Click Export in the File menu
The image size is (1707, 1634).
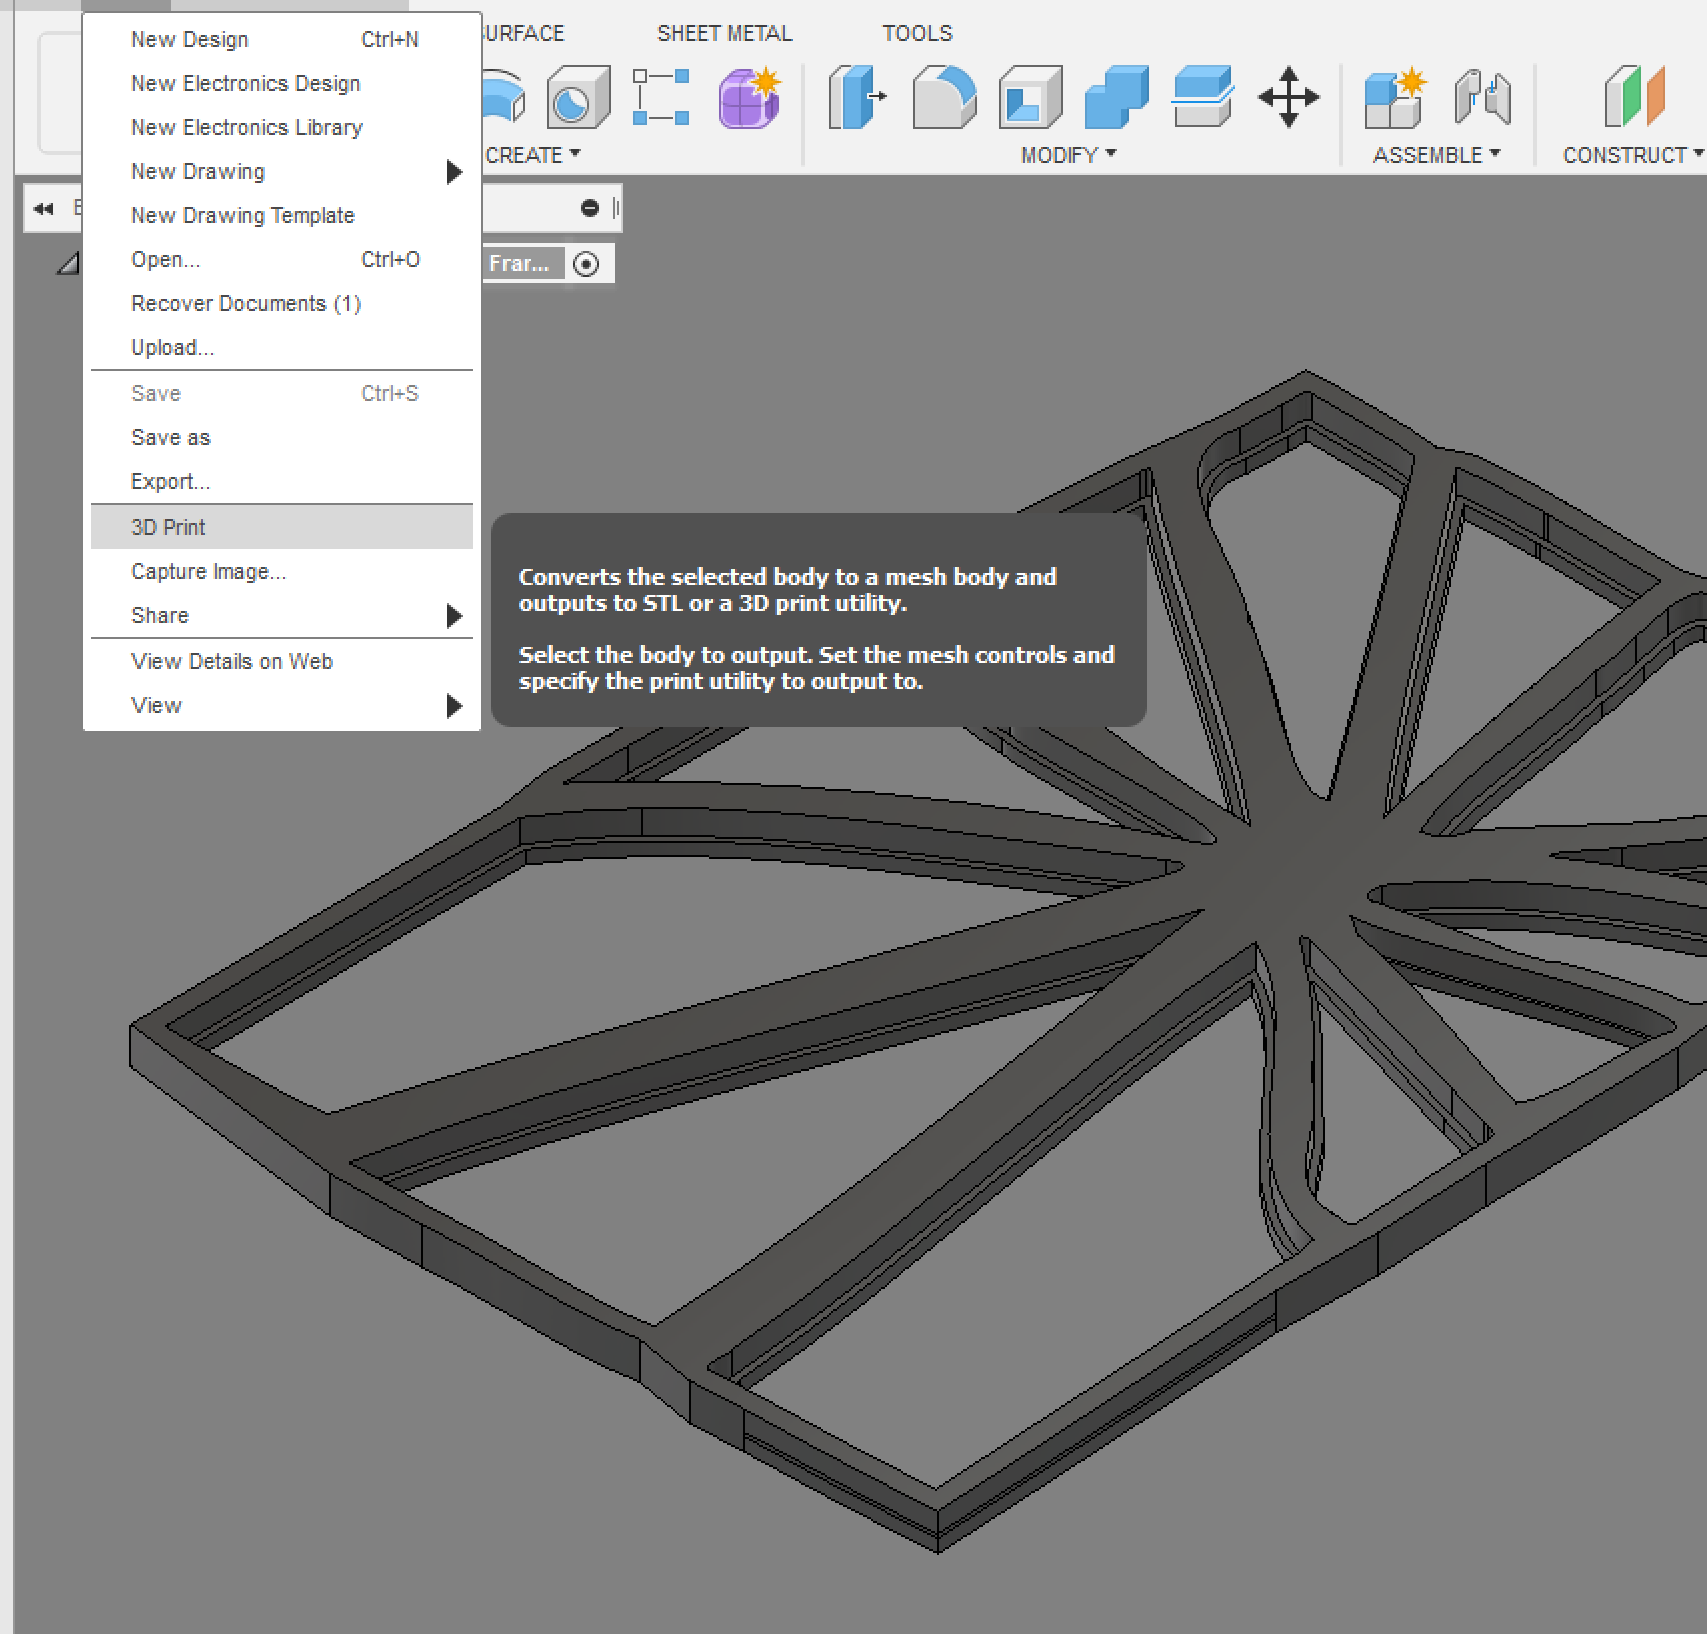click(x=170, y=481)
